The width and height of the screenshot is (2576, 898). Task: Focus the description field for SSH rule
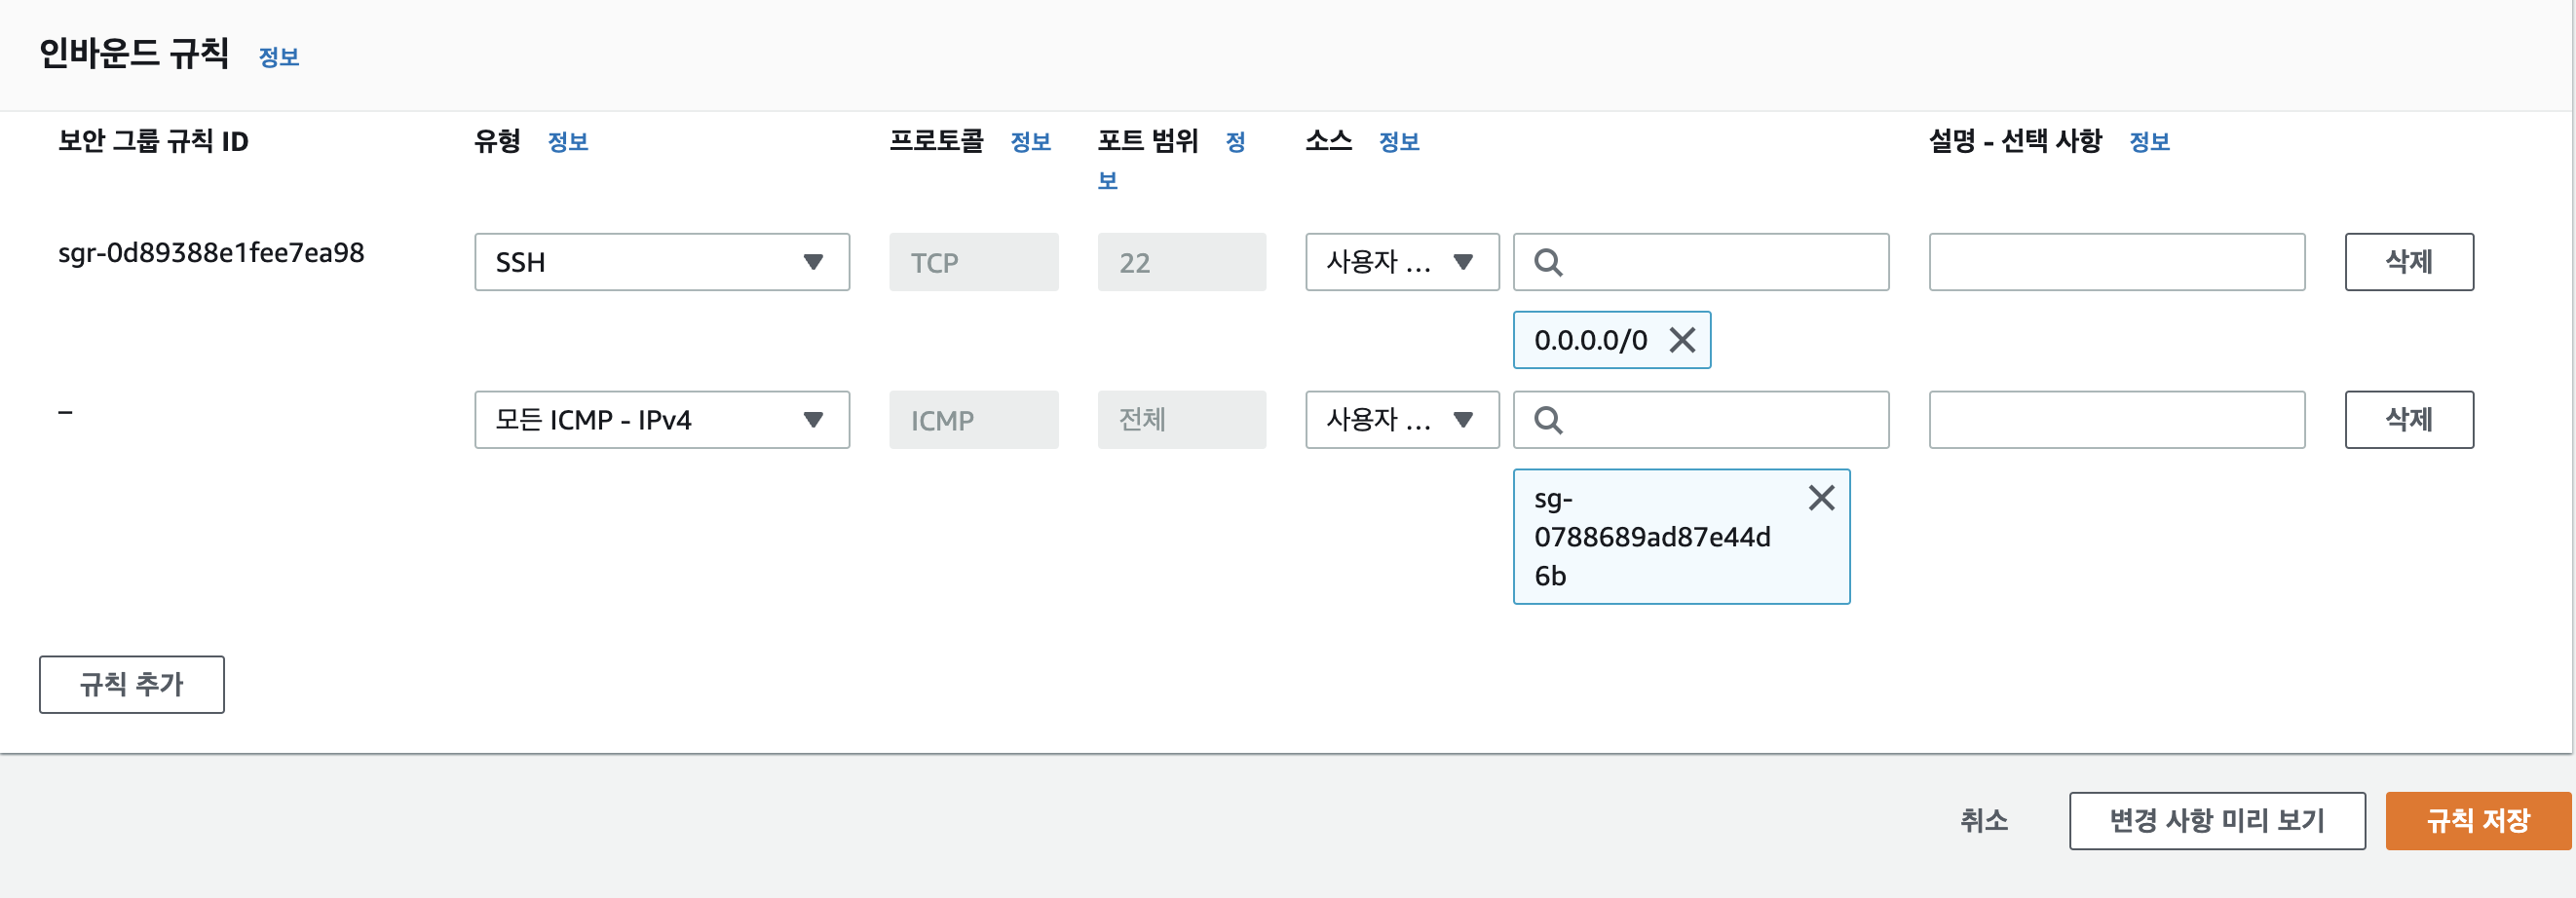pos(2117,262)
